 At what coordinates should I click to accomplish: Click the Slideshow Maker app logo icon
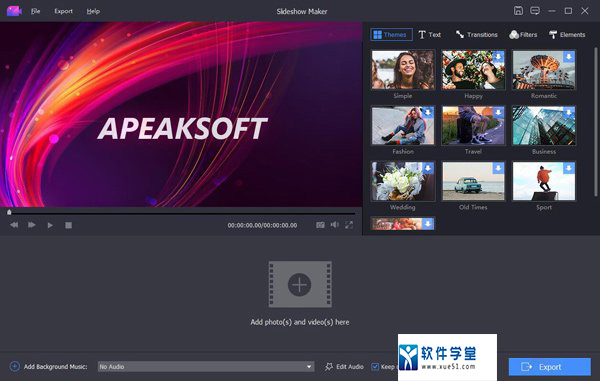click(x=14, y=11)
